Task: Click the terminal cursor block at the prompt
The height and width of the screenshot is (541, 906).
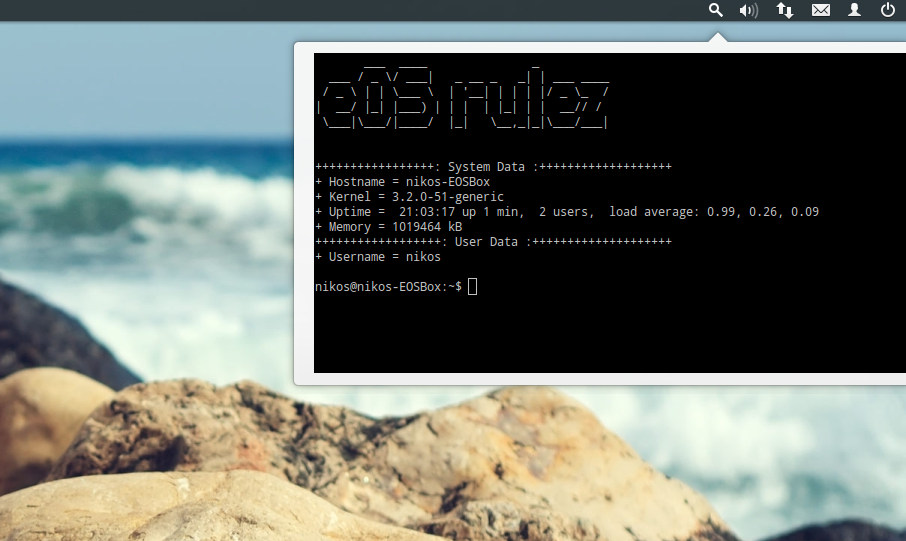Action: coord(473,287)
